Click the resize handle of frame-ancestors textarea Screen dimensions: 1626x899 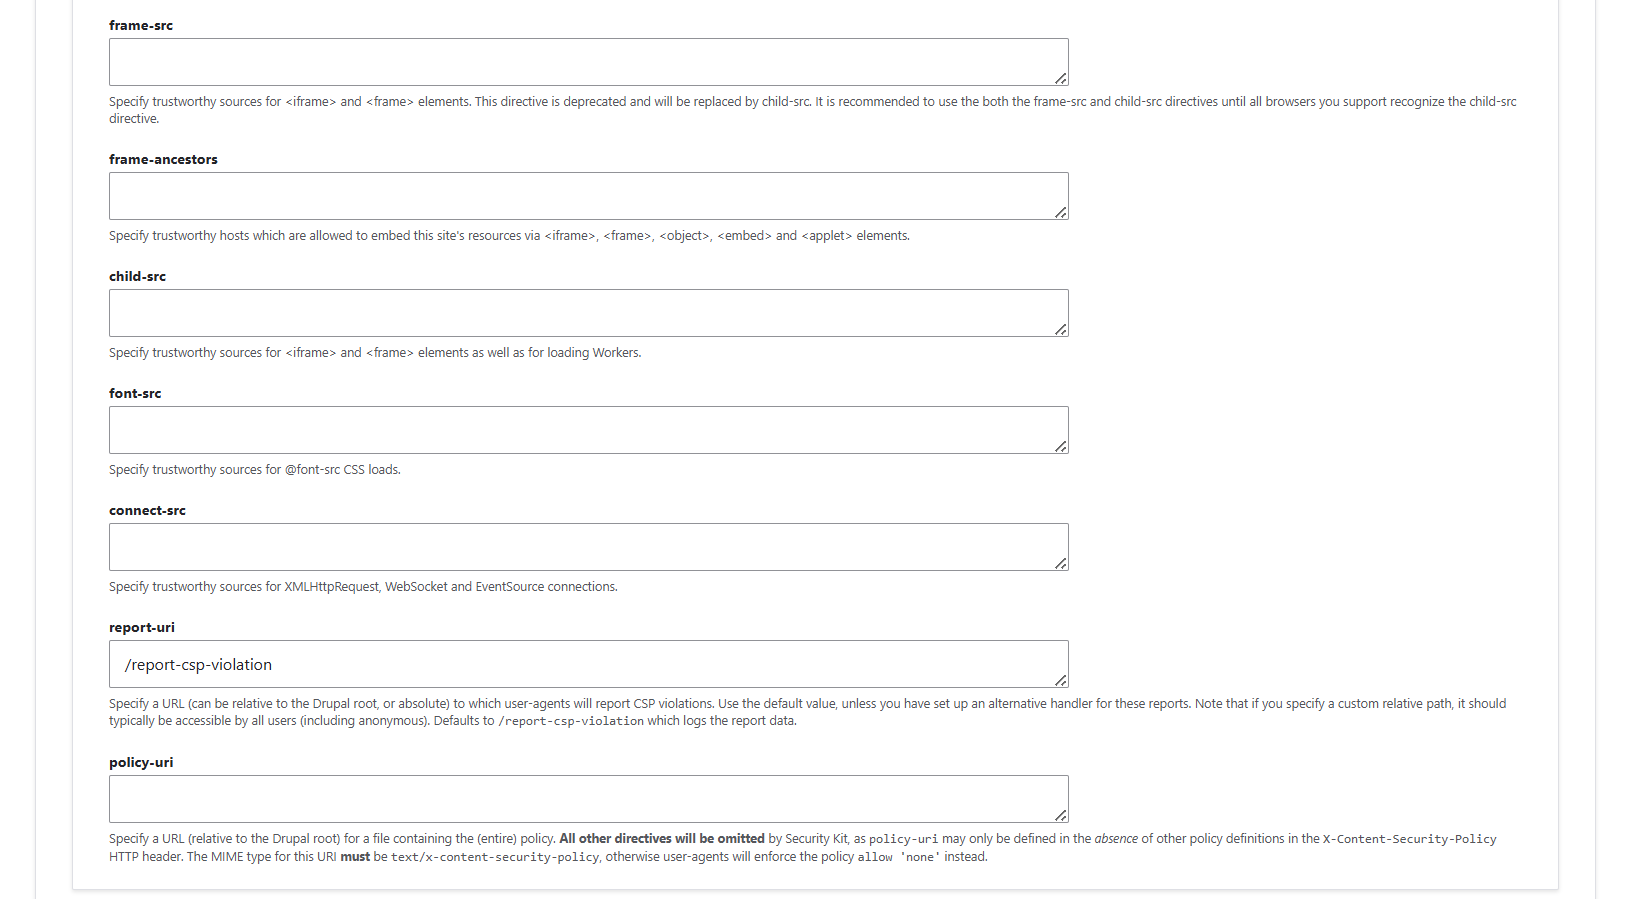click(x=1061, y=212)
